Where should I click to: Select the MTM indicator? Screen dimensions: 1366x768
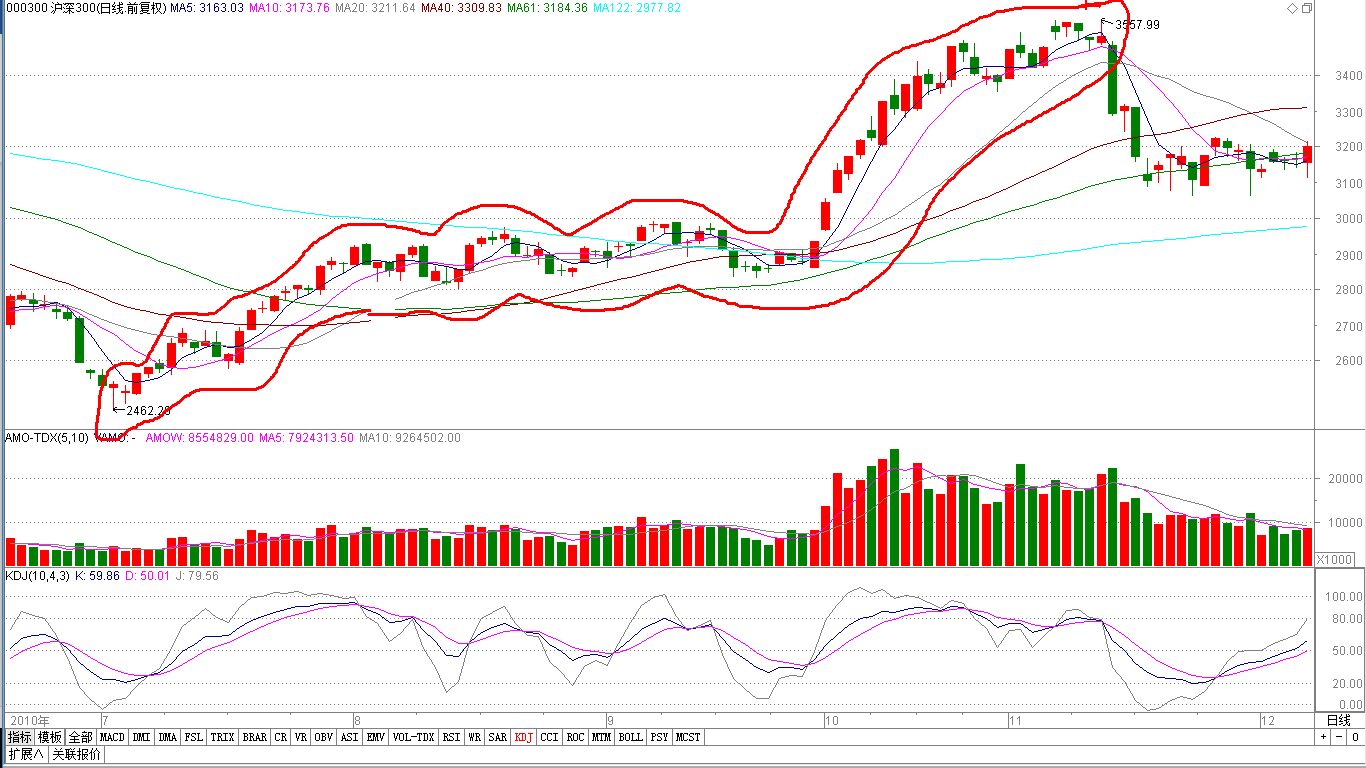tap(601, 737)
